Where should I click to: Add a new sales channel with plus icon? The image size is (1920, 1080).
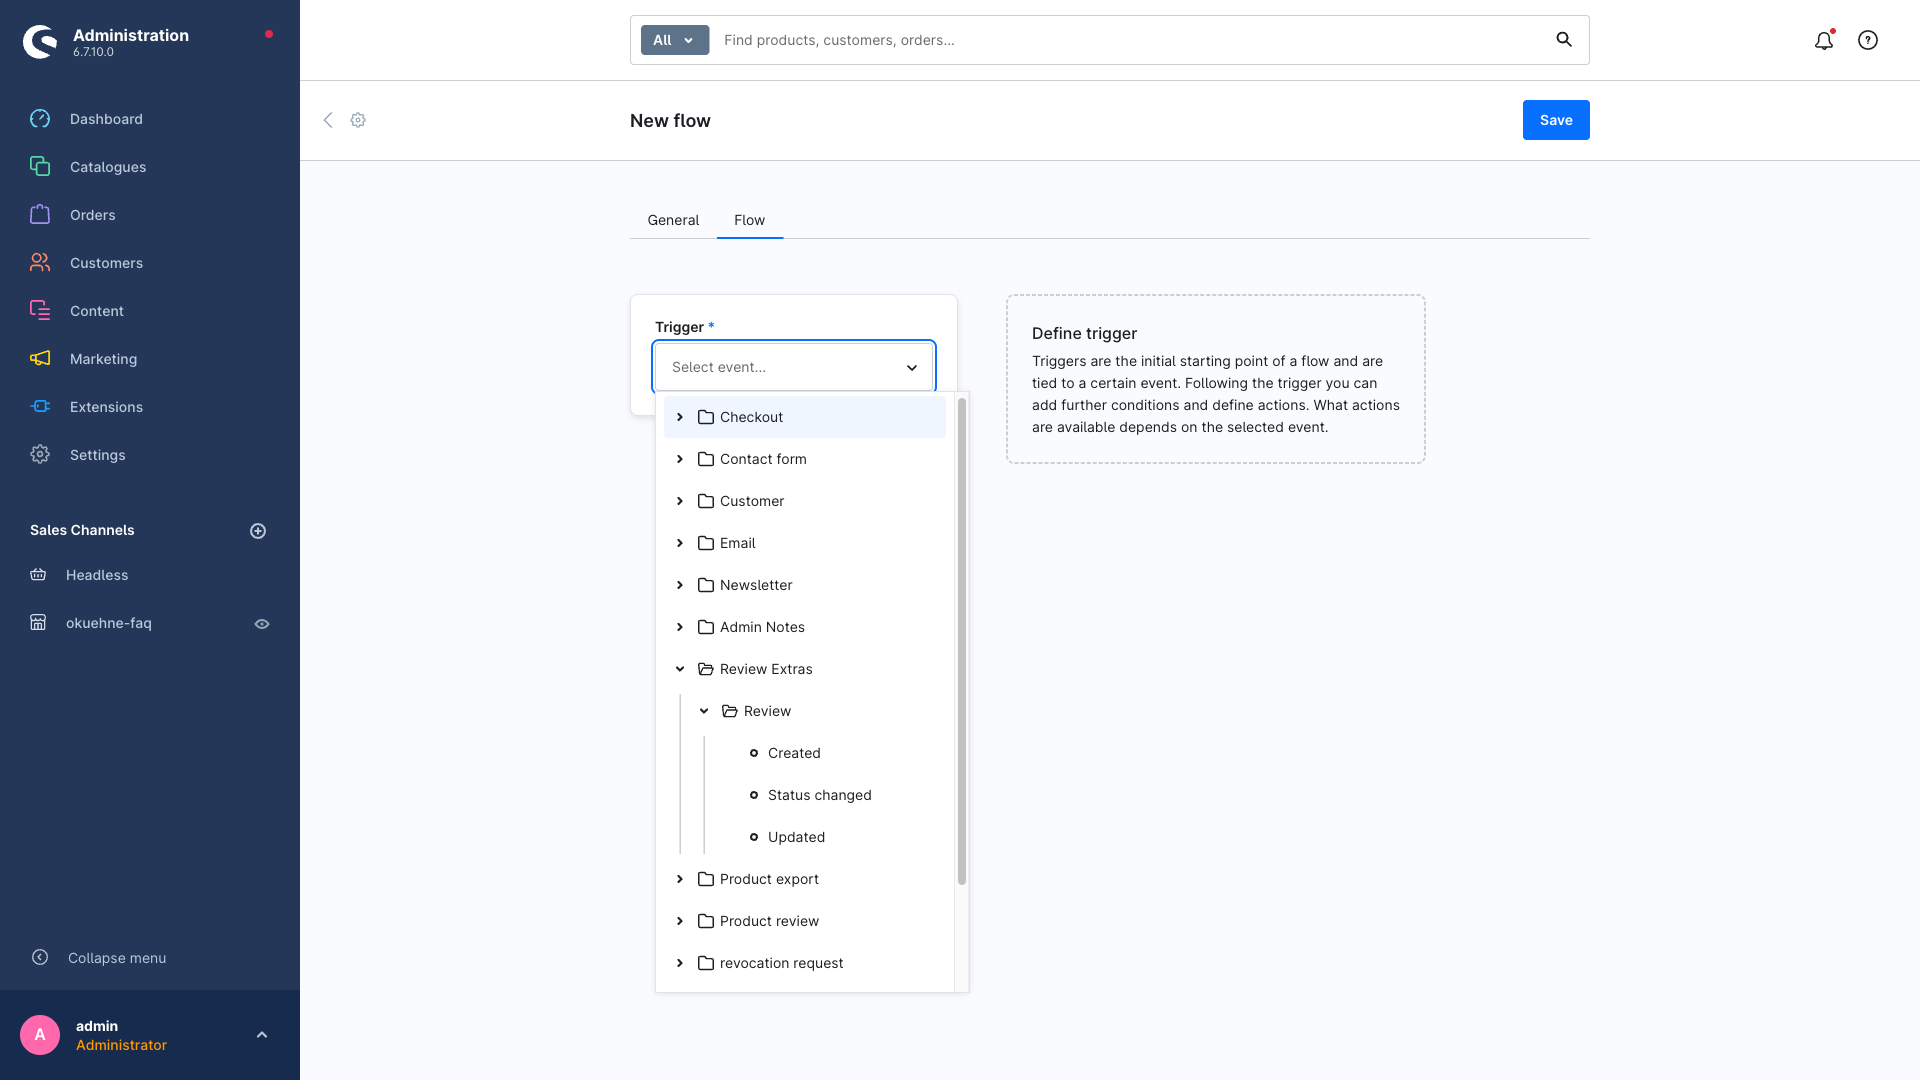tap(258, 531)
